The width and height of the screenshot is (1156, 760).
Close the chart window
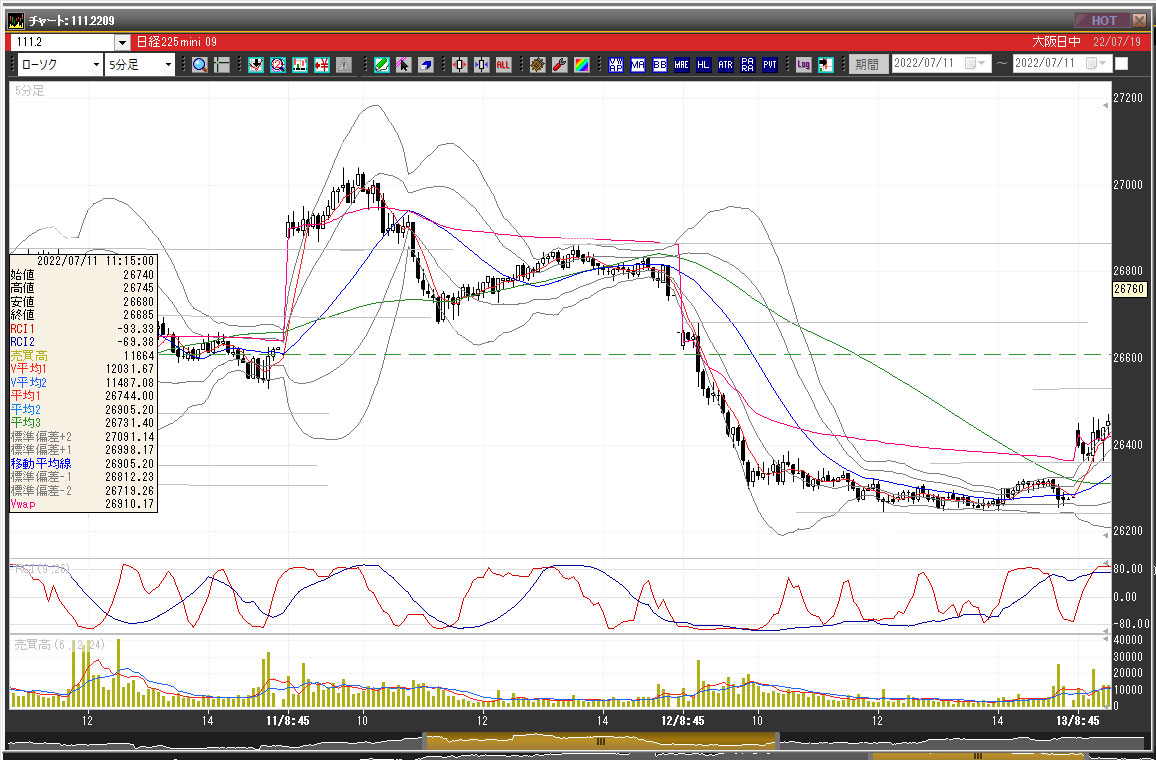(x=1139, y=20)
